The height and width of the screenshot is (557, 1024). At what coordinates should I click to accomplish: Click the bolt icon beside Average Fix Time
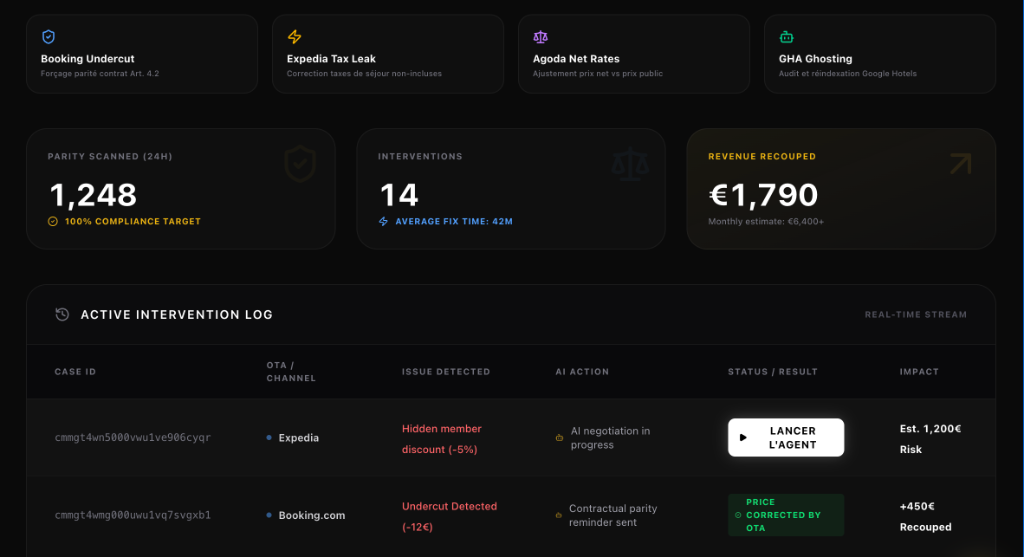pos(383,221)
